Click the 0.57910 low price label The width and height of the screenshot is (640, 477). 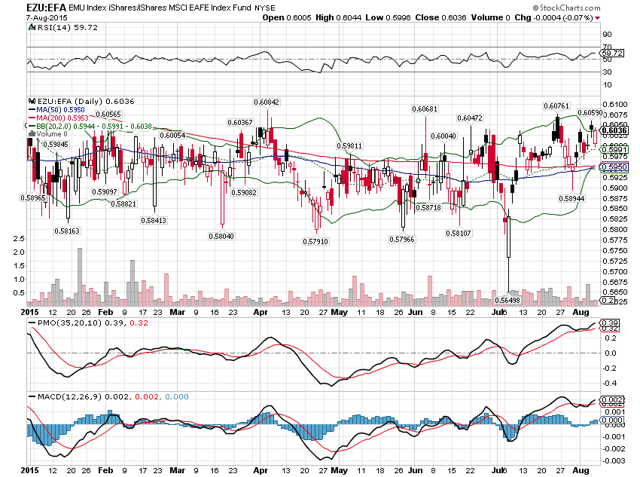click(316, 242)
